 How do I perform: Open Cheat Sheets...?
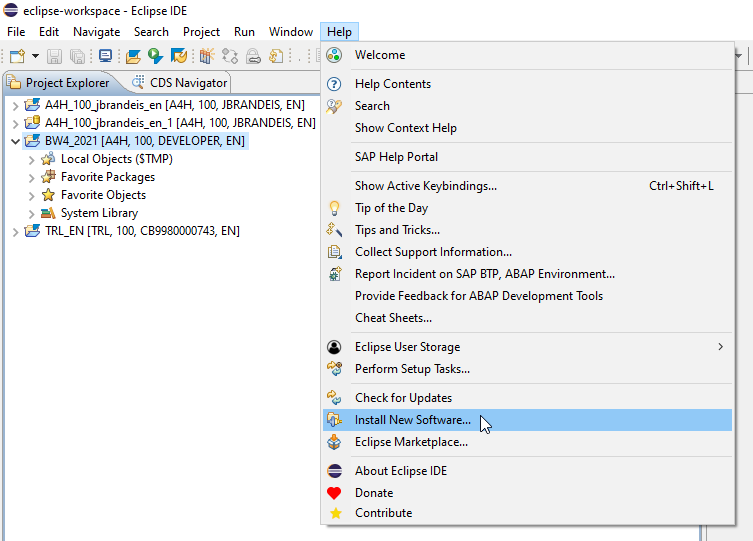pos(527,318)
